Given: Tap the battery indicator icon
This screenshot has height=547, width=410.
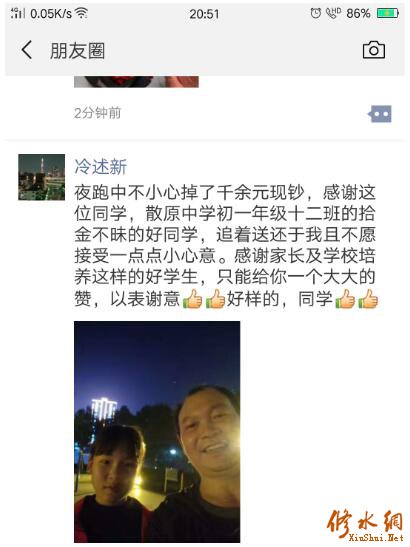Looking at the screenshot, I should (x=388, y=14).
